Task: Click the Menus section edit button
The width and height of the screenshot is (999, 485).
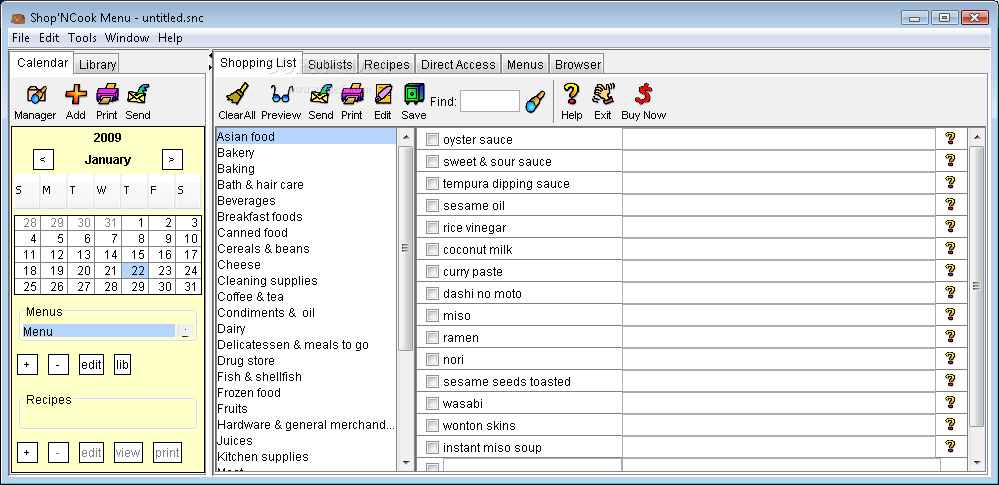Action: click(91, 365)
